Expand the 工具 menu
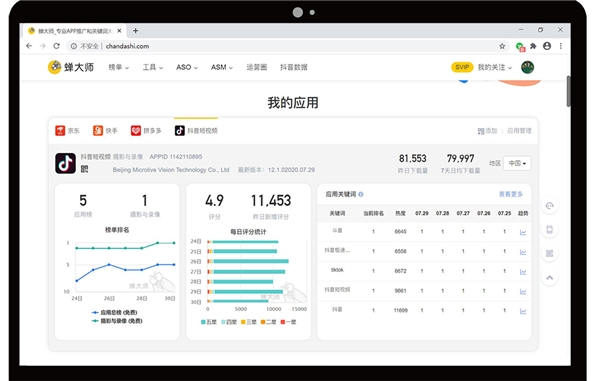Viewport: 600px width, 381px height. click(153, 67)
